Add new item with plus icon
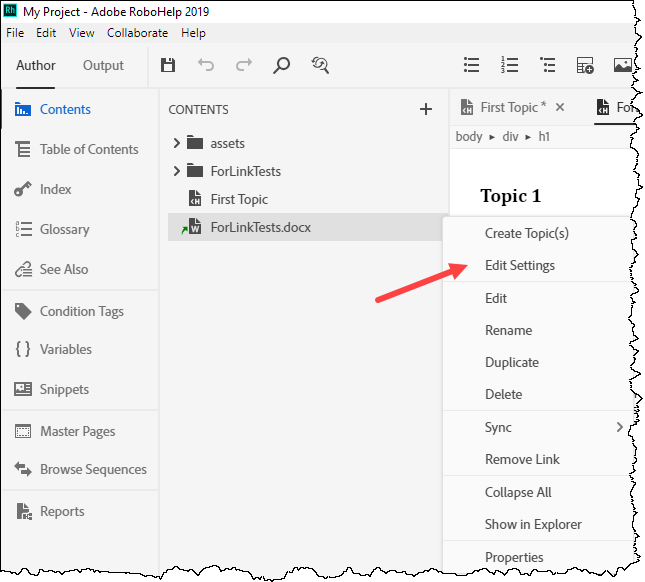This screenshot has width=645, height=582. [425, 110]
